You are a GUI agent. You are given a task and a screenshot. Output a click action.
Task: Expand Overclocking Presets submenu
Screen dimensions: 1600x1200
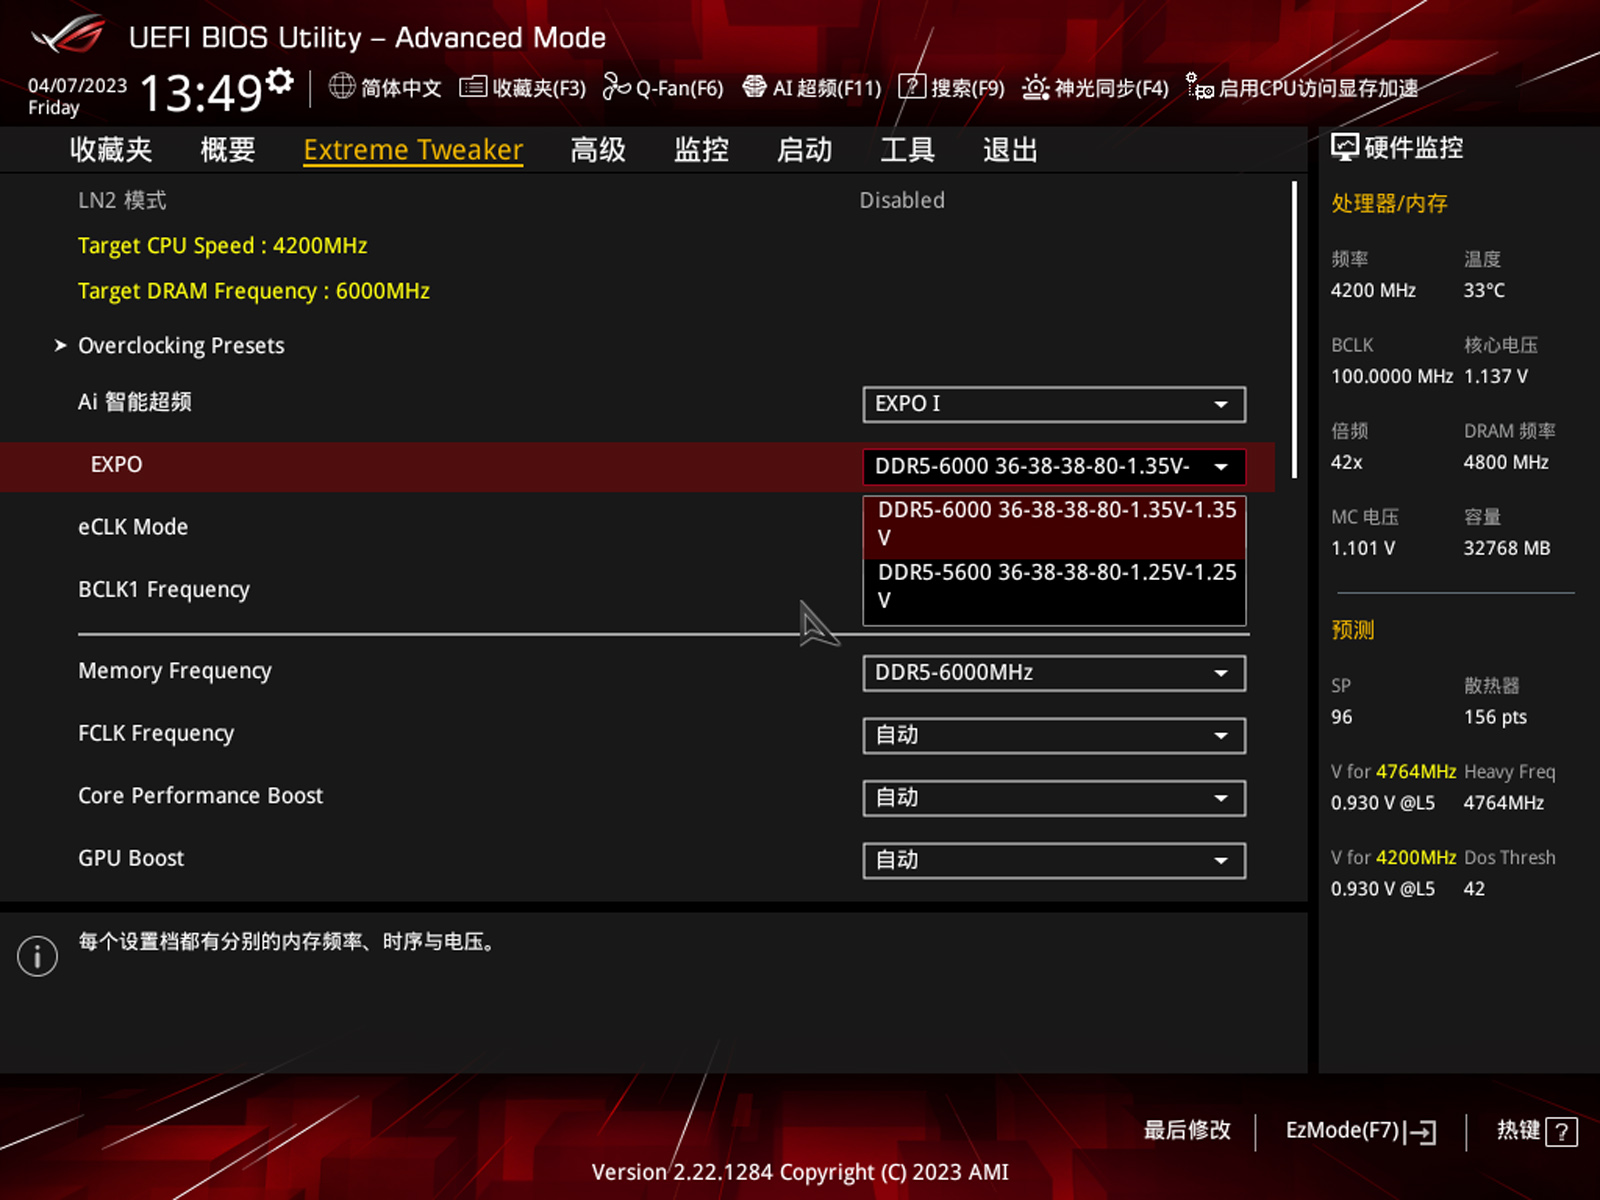pos(180,346)
